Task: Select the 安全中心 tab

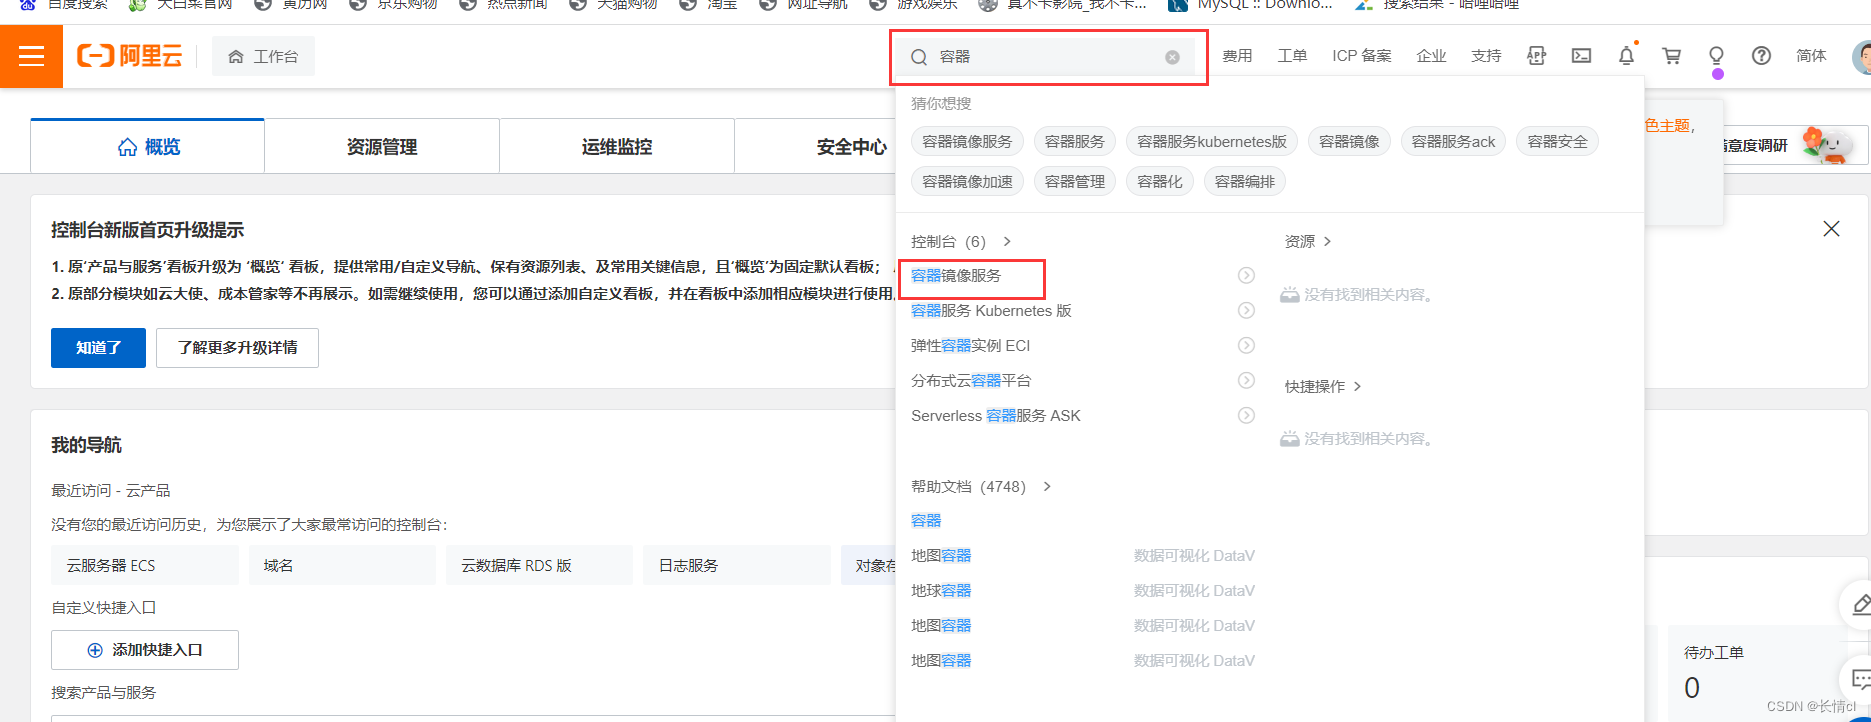Action: click(x=851, y=147)
